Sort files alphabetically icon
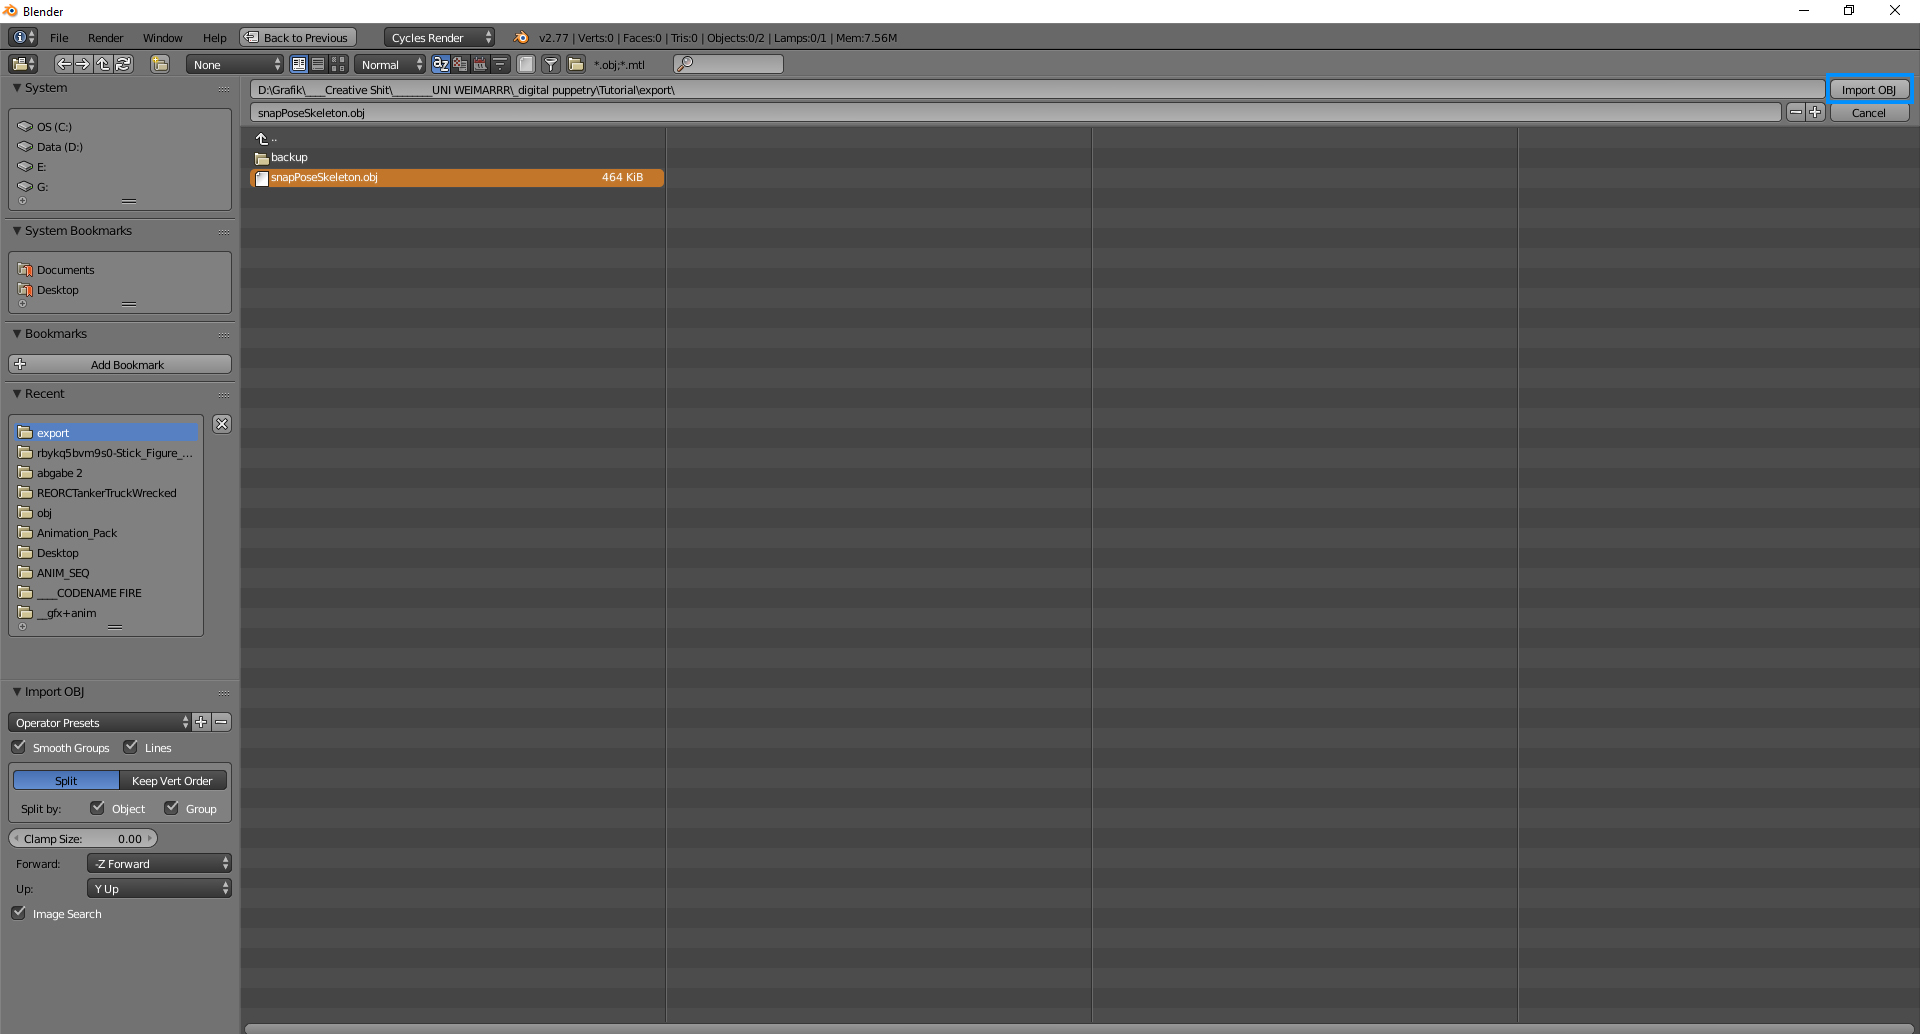1920x1034 pixels. (x=440, y=64)
